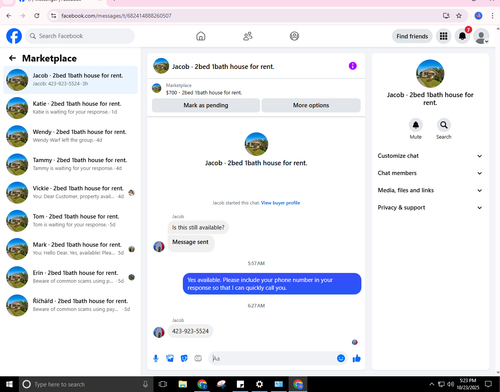Expand Customize chat section
This screenshot has height=392, width=500.
[430, 156]
